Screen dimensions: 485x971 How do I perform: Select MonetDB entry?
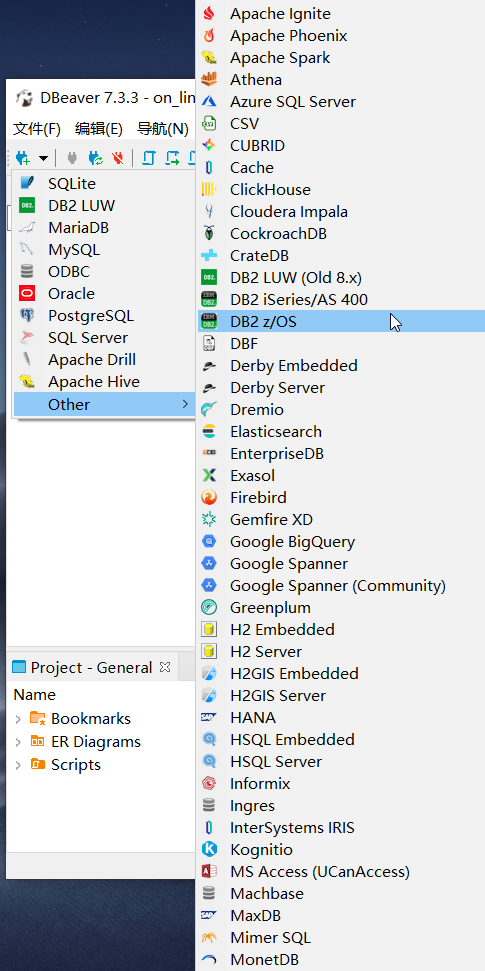(341, 960)
